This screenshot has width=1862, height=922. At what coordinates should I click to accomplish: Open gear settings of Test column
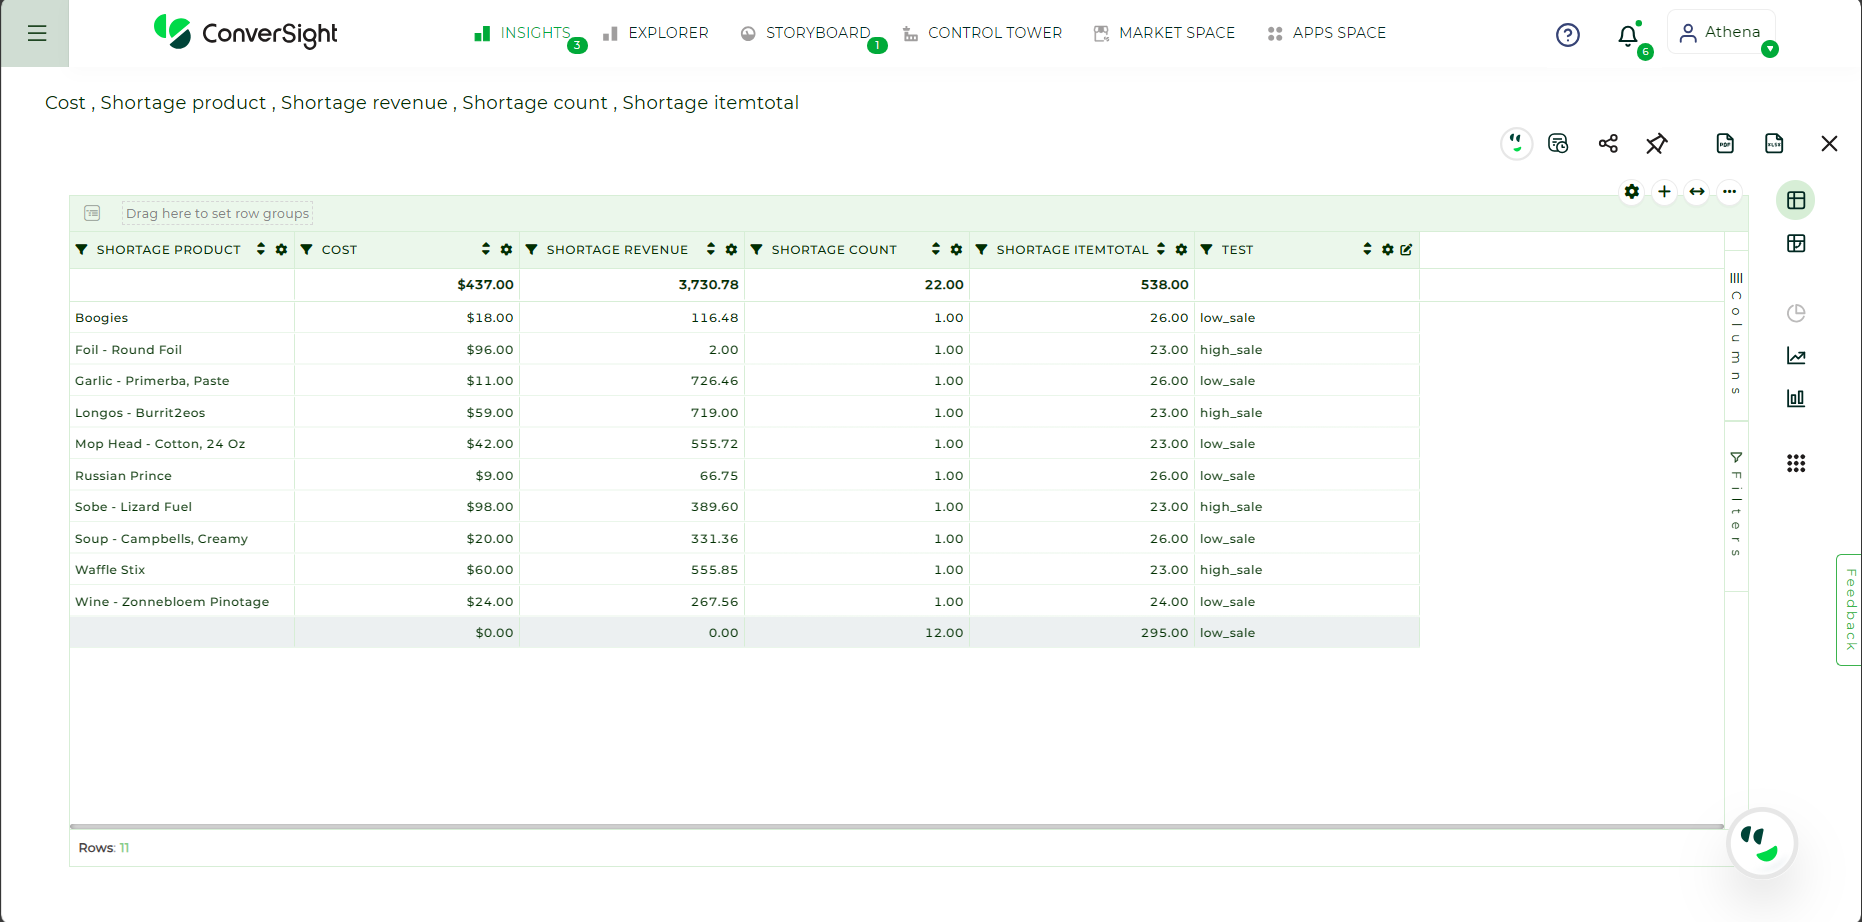(x=1387, y=250)
